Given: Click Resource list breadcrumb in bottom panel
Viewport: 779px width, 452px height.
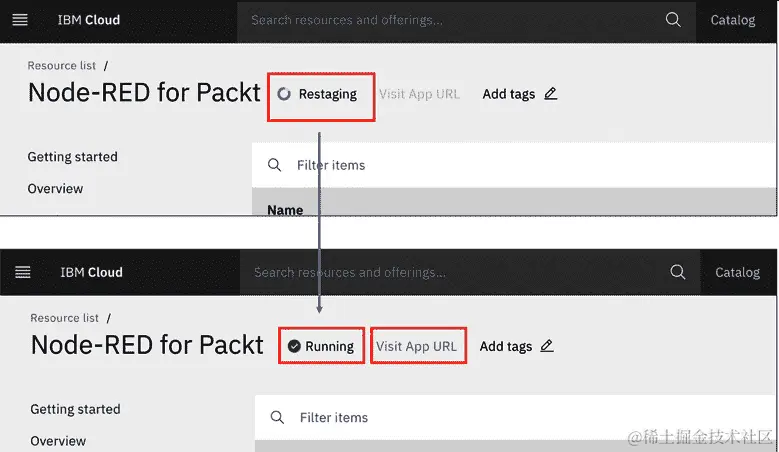Looking at the screenshot, I should (65, 318).
